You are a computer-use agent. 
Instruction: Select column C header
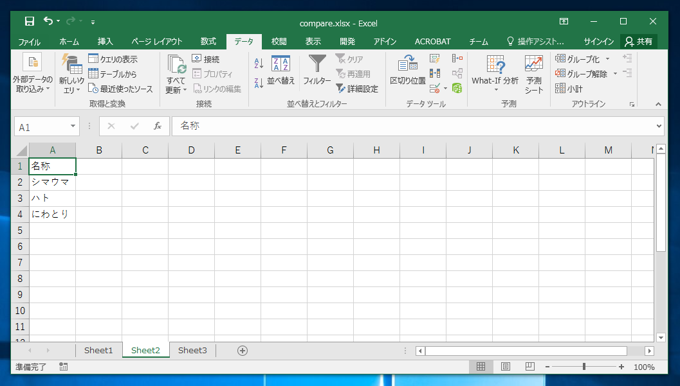point(145,150)
